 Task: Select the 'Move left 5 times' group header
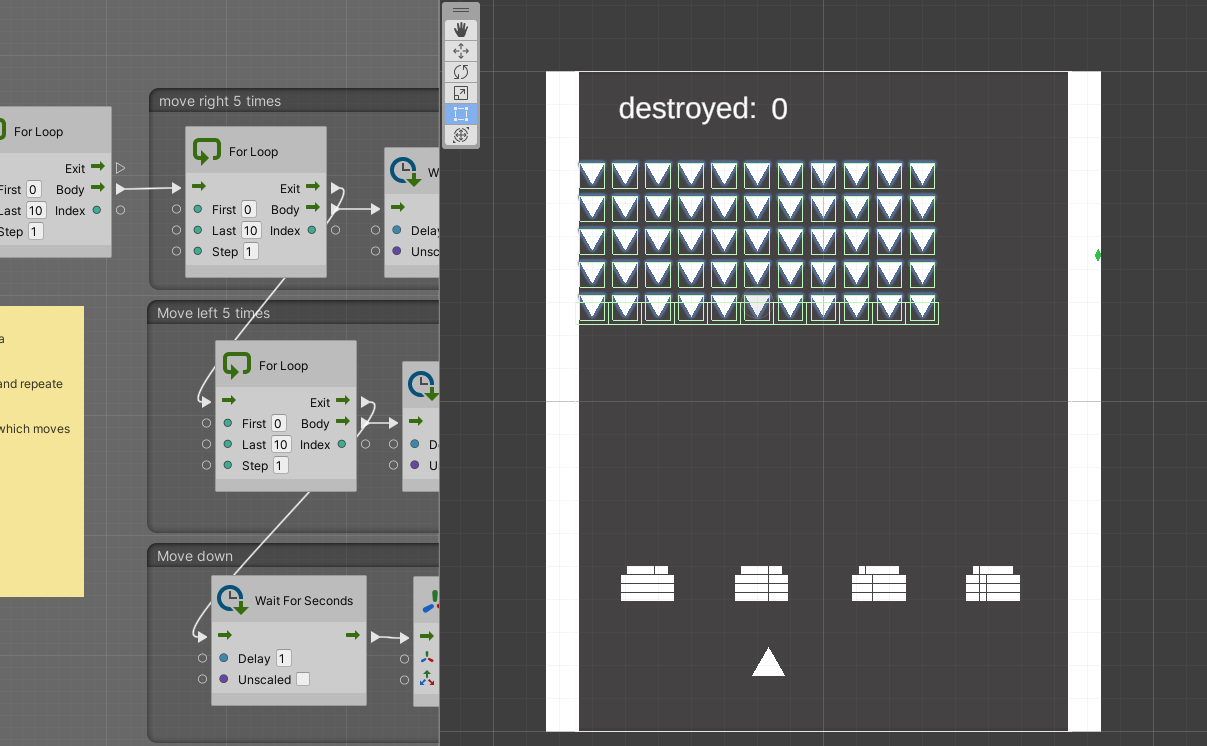tap(293, 313)
